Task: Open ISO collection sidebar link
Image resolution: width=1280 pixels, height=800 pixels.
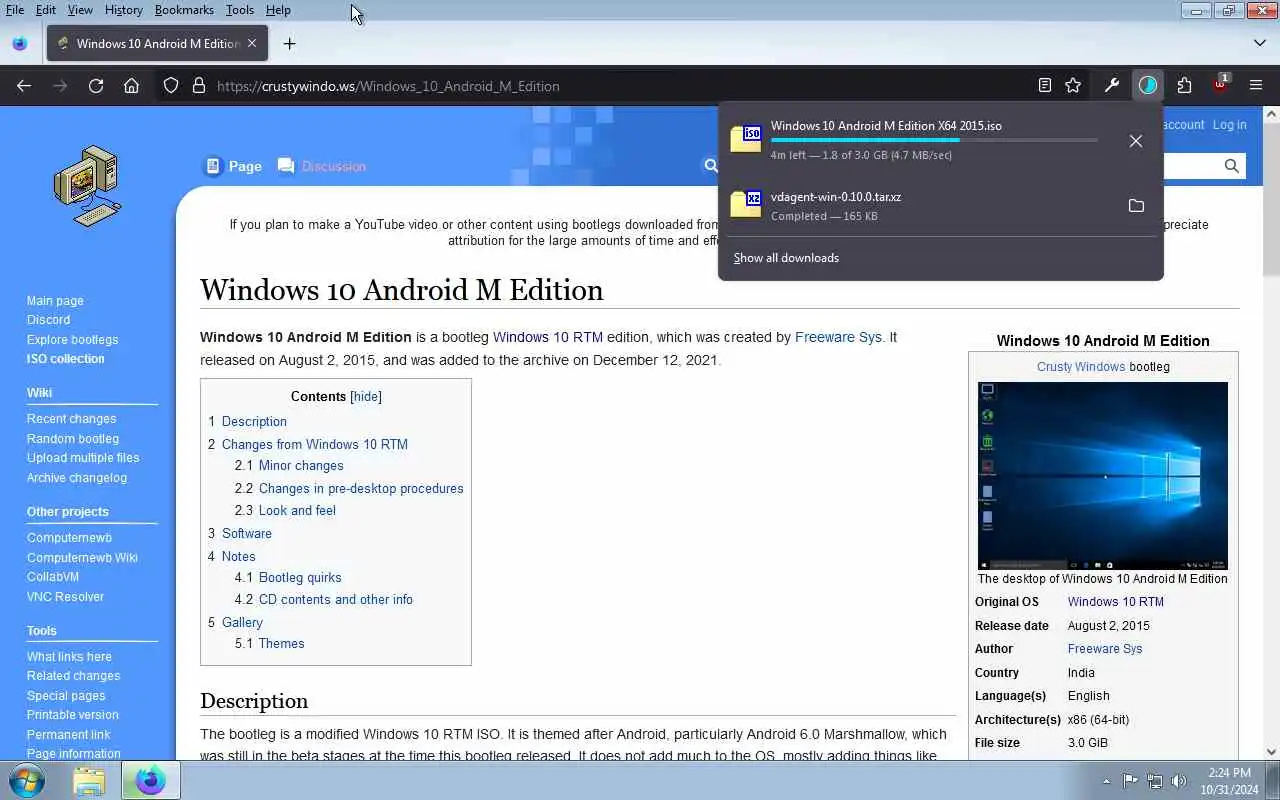Action: tap(65, 359)
